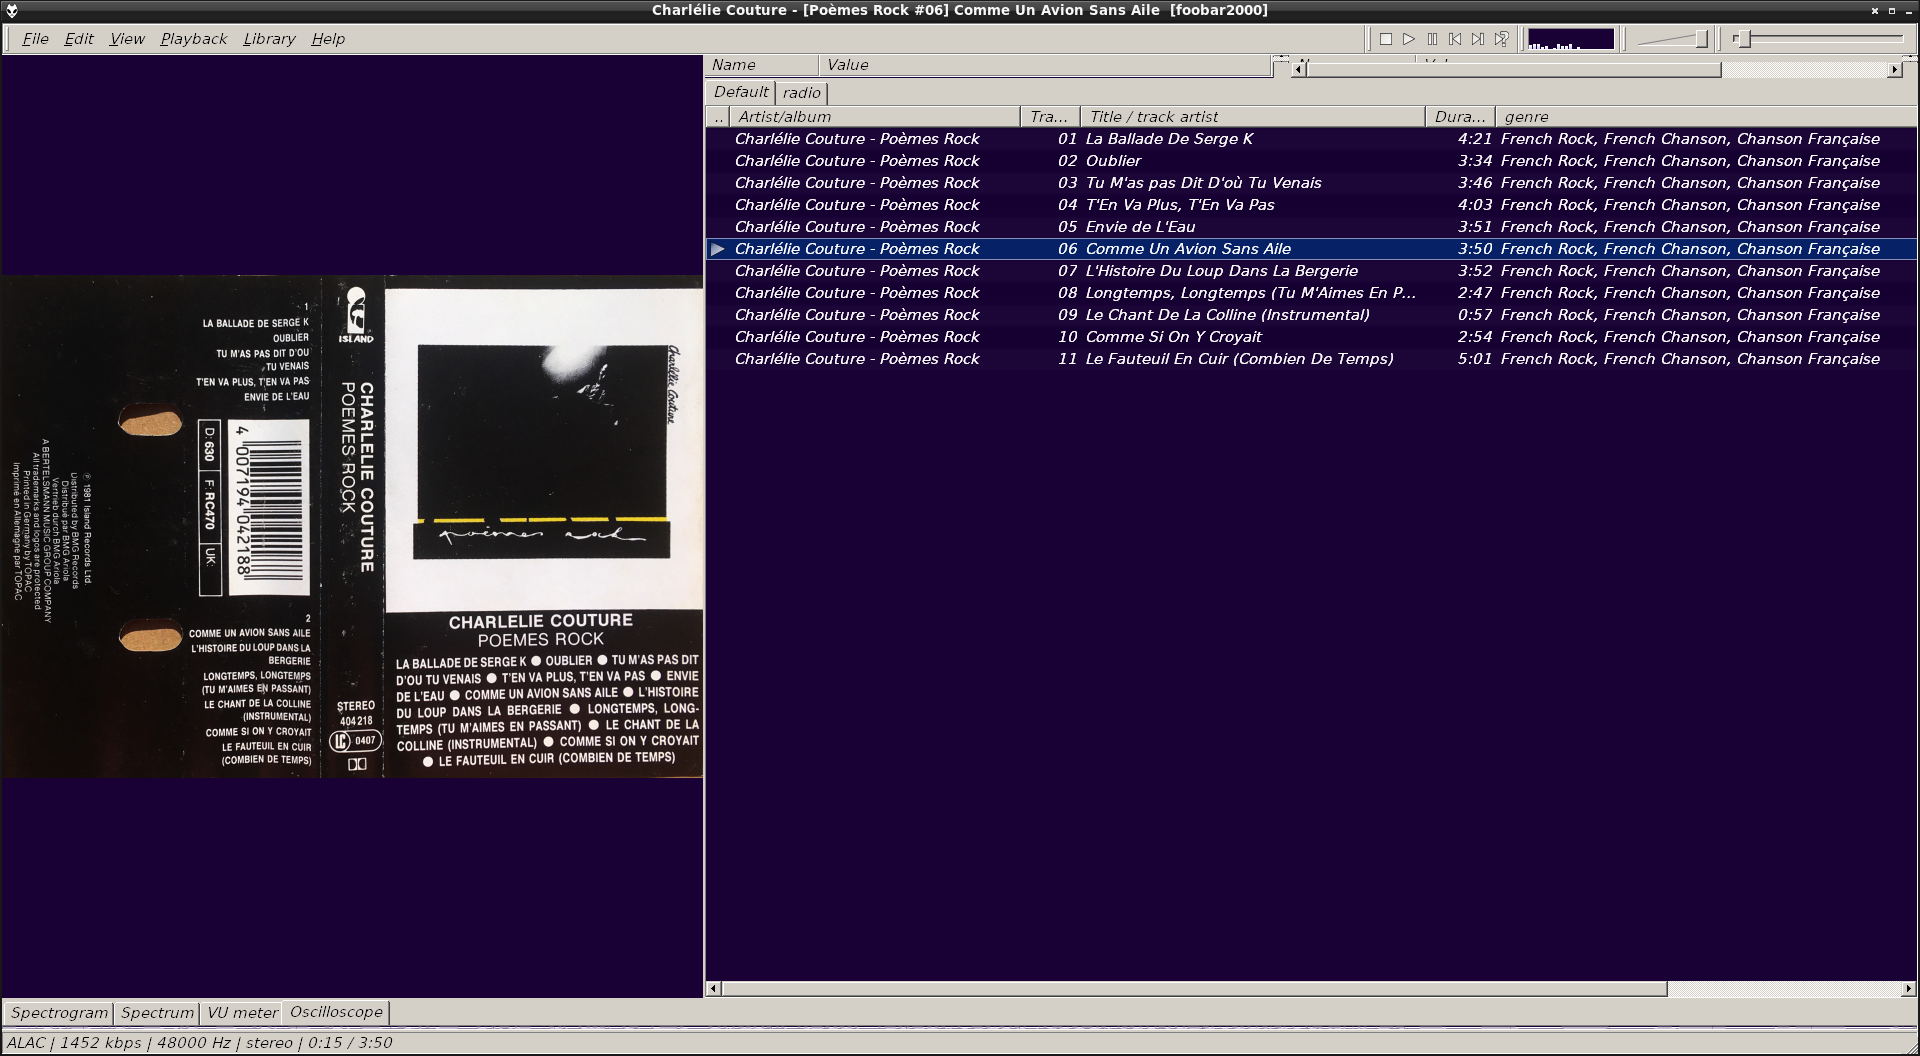Sort by genre column header
Screen dimensions: 1920x1056
coord(1705,117)
